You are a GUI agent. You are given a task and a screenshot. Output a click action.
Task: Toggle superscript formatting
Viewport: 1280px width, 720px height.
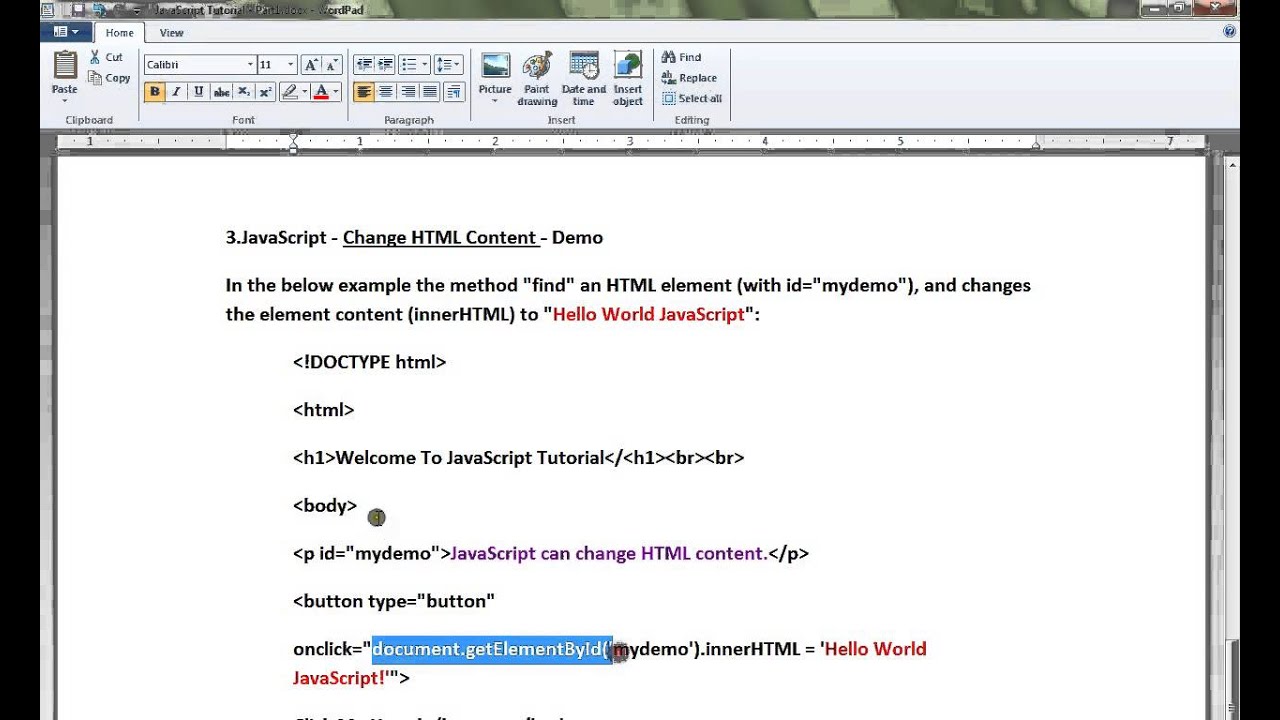tap(265, 92)
